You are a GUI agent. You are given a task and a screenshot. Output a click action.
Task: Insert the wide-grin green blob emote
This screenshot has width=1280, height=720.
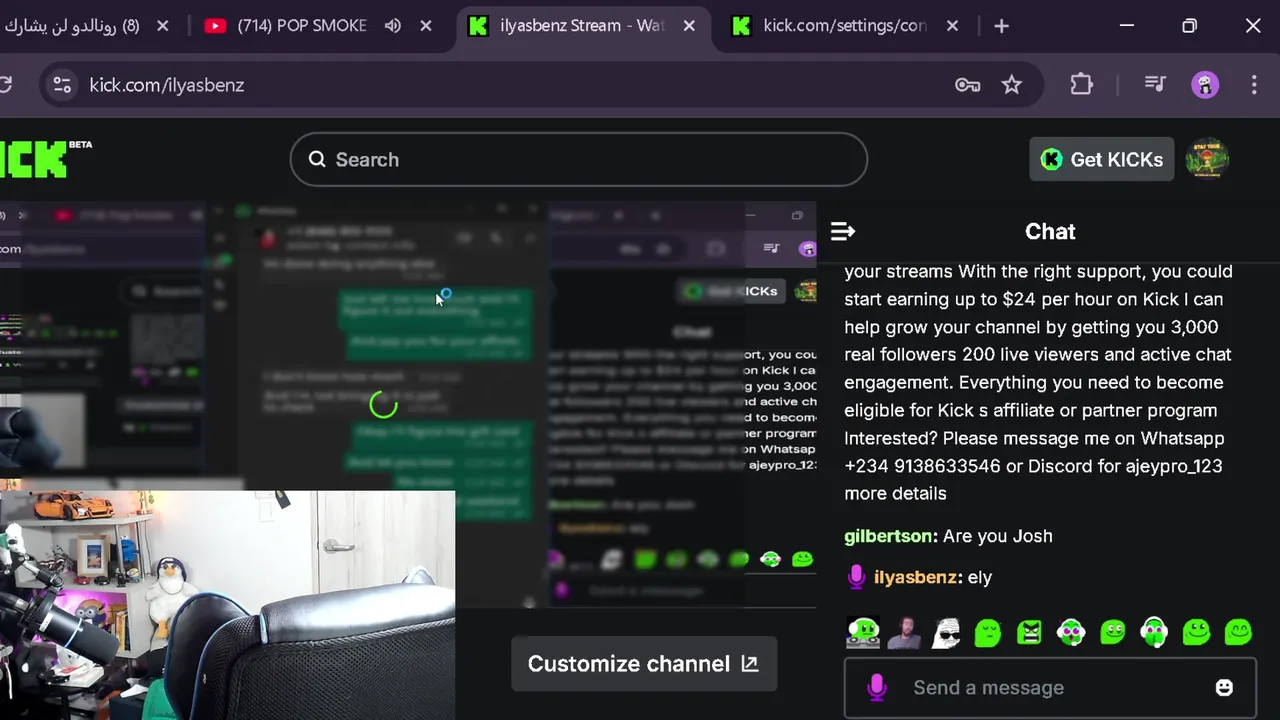[1196, 632]
